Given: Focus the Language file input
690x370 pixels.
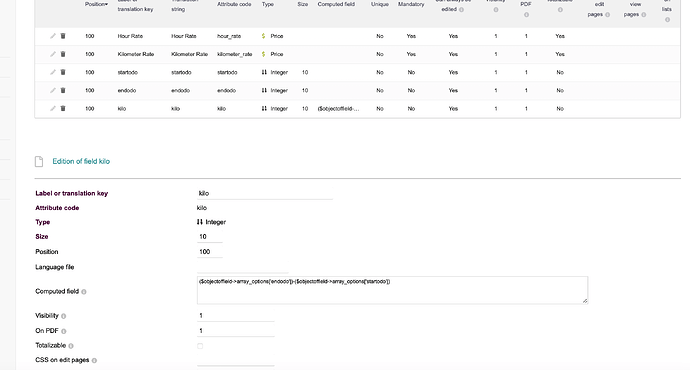Looking at the screenshot, I should pyautogui.click(x=243, y=267).
